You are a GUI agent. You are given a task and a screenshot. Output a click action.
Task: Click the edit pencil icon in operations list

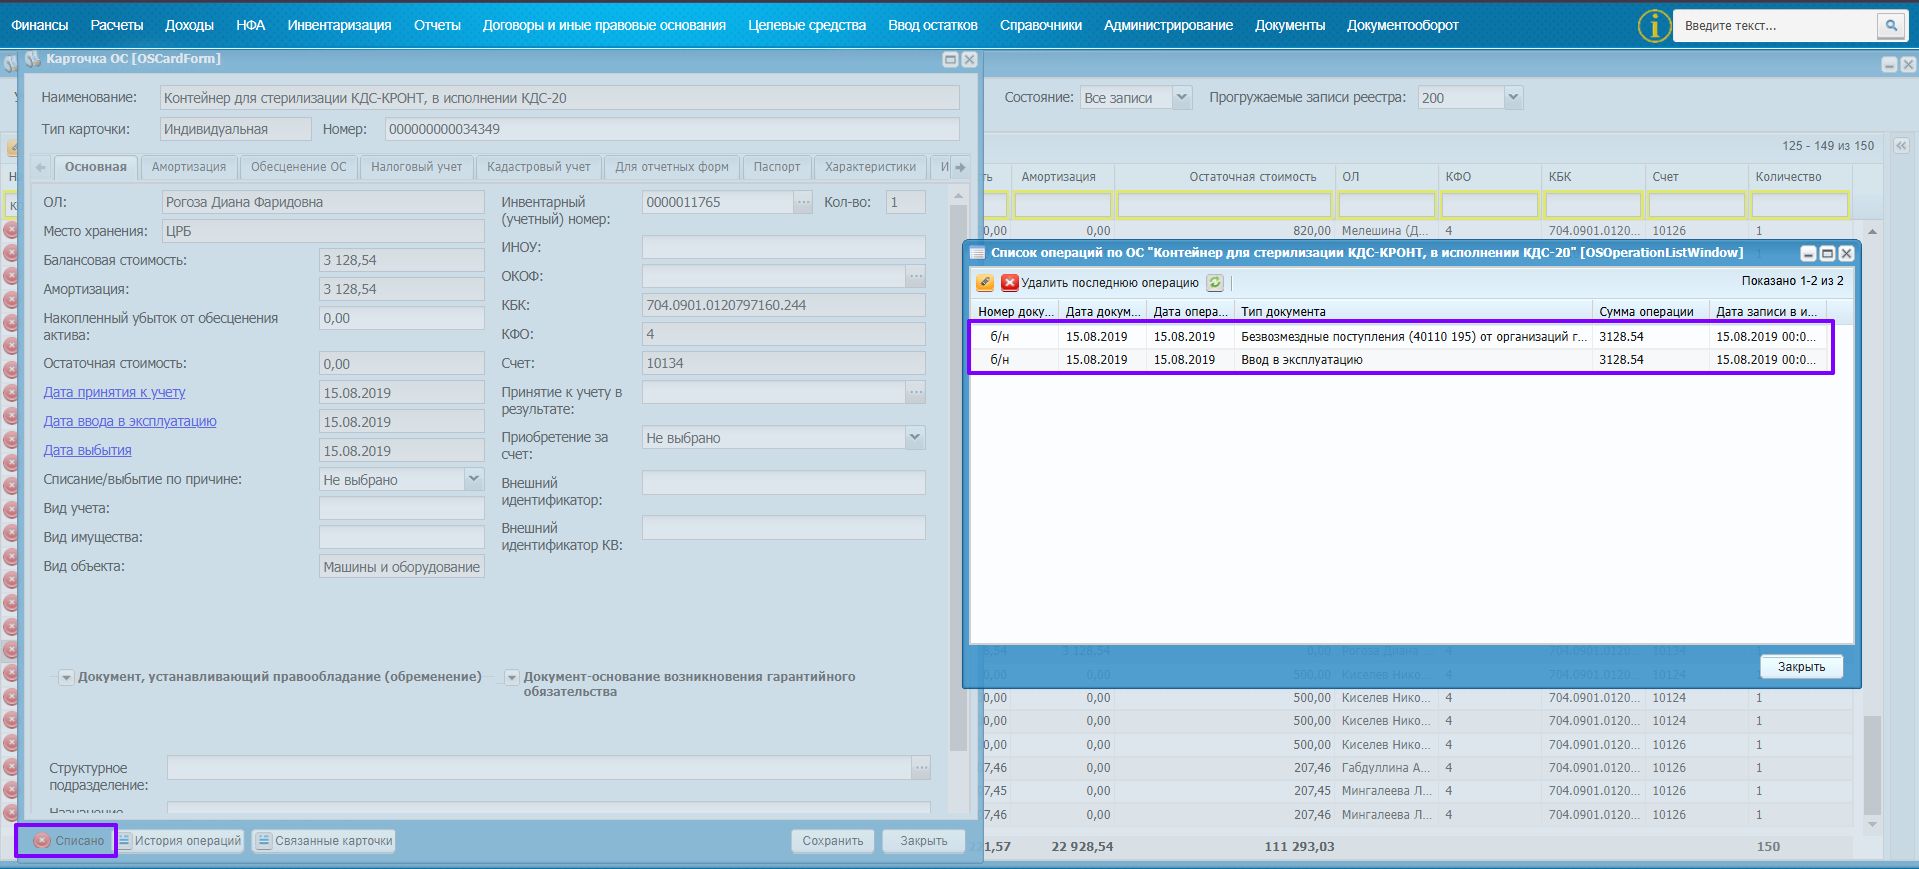pos(985,283)
